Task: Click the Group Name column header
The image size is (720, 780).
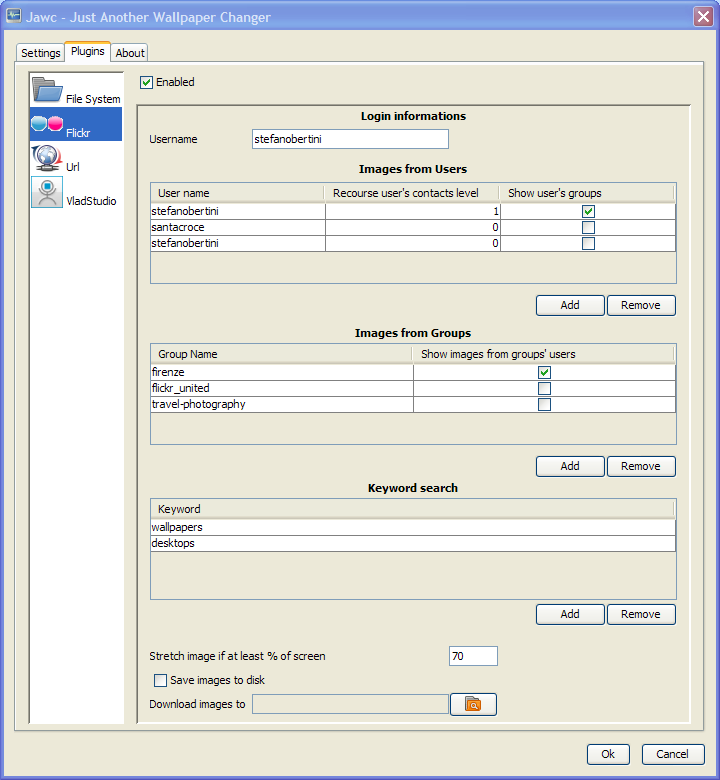Action: click(282, 354)
